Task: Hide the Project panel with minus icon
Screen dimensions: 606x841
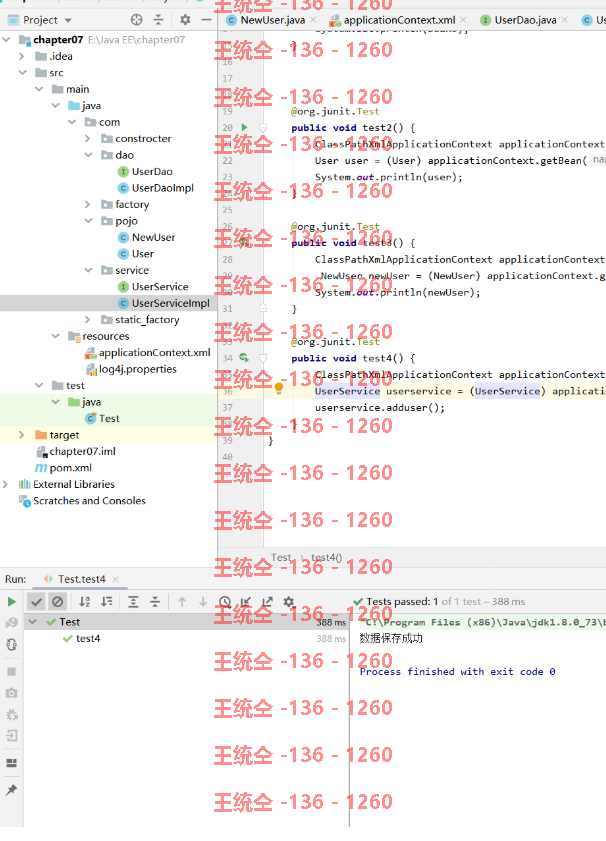Action: click(206, 20)
